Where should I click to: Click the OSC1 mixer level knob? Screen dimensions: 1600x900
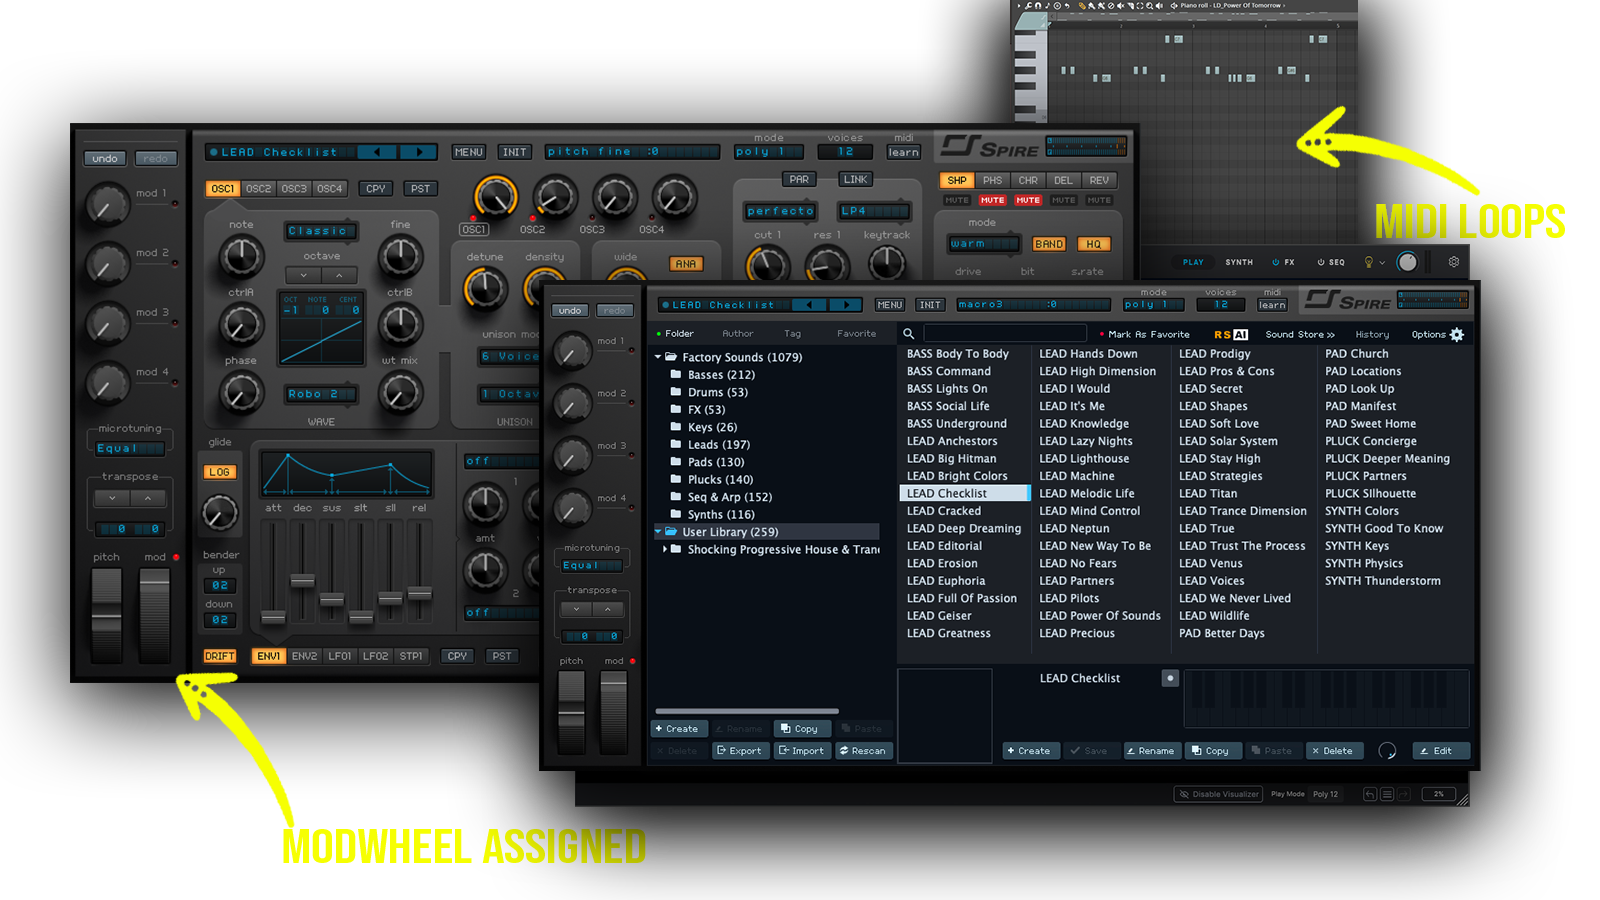point(494,196)
